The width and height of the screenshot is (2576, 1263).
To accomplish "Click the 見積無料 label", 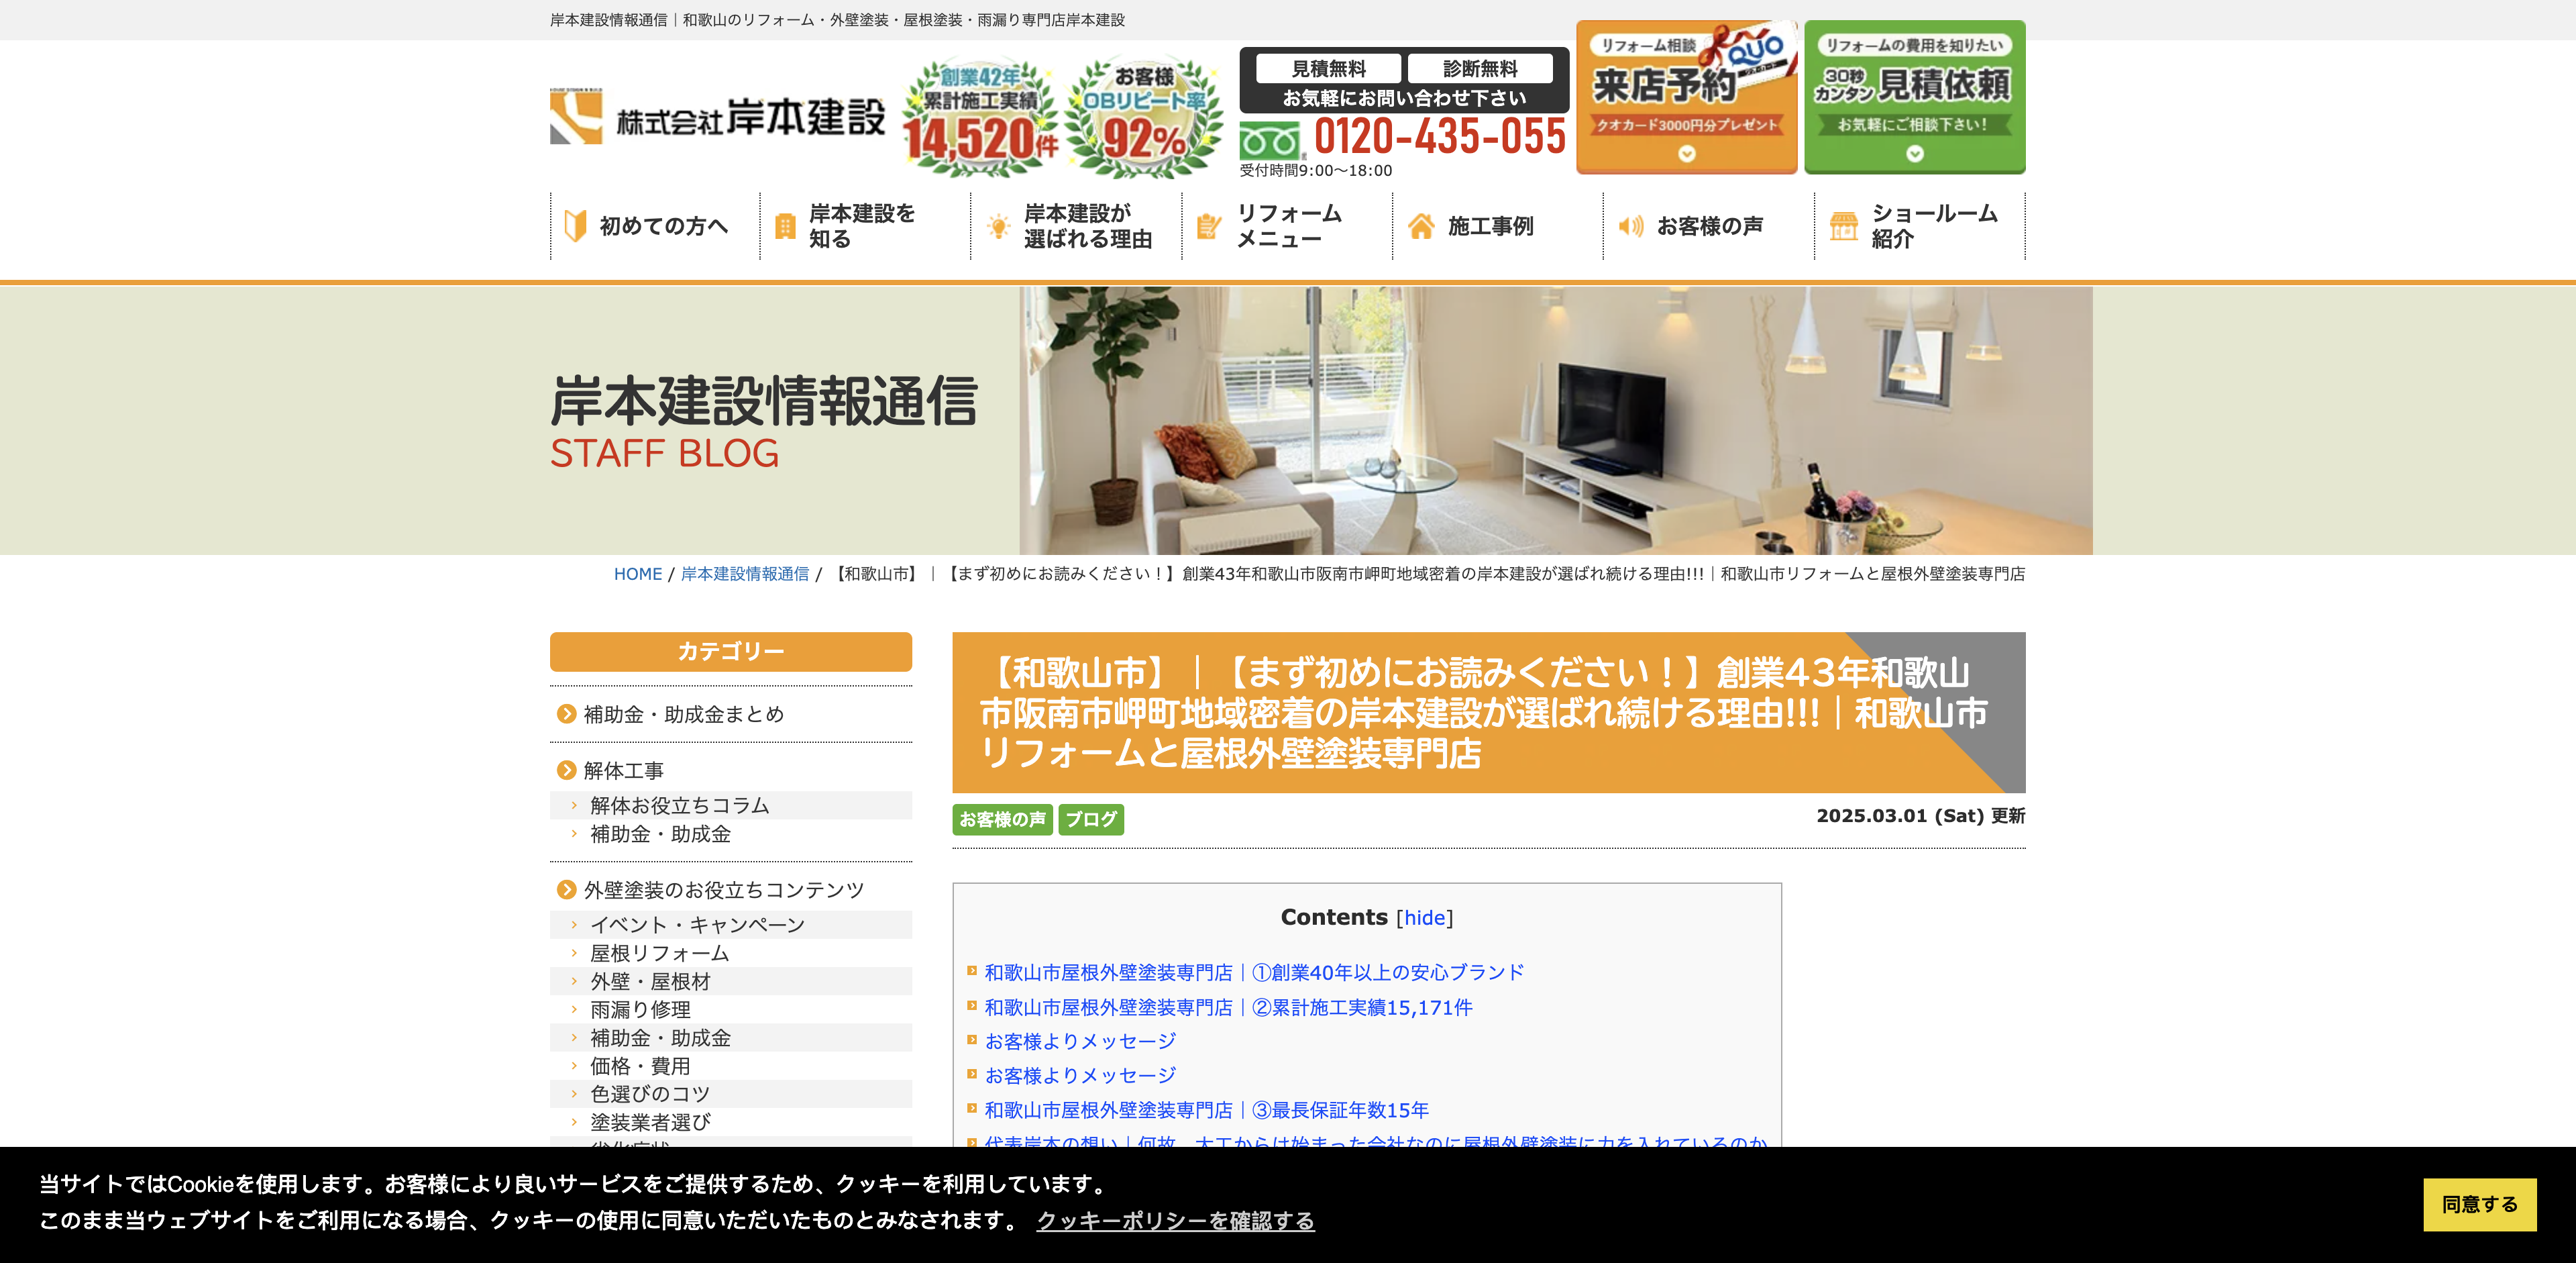I will [1328, 68].
